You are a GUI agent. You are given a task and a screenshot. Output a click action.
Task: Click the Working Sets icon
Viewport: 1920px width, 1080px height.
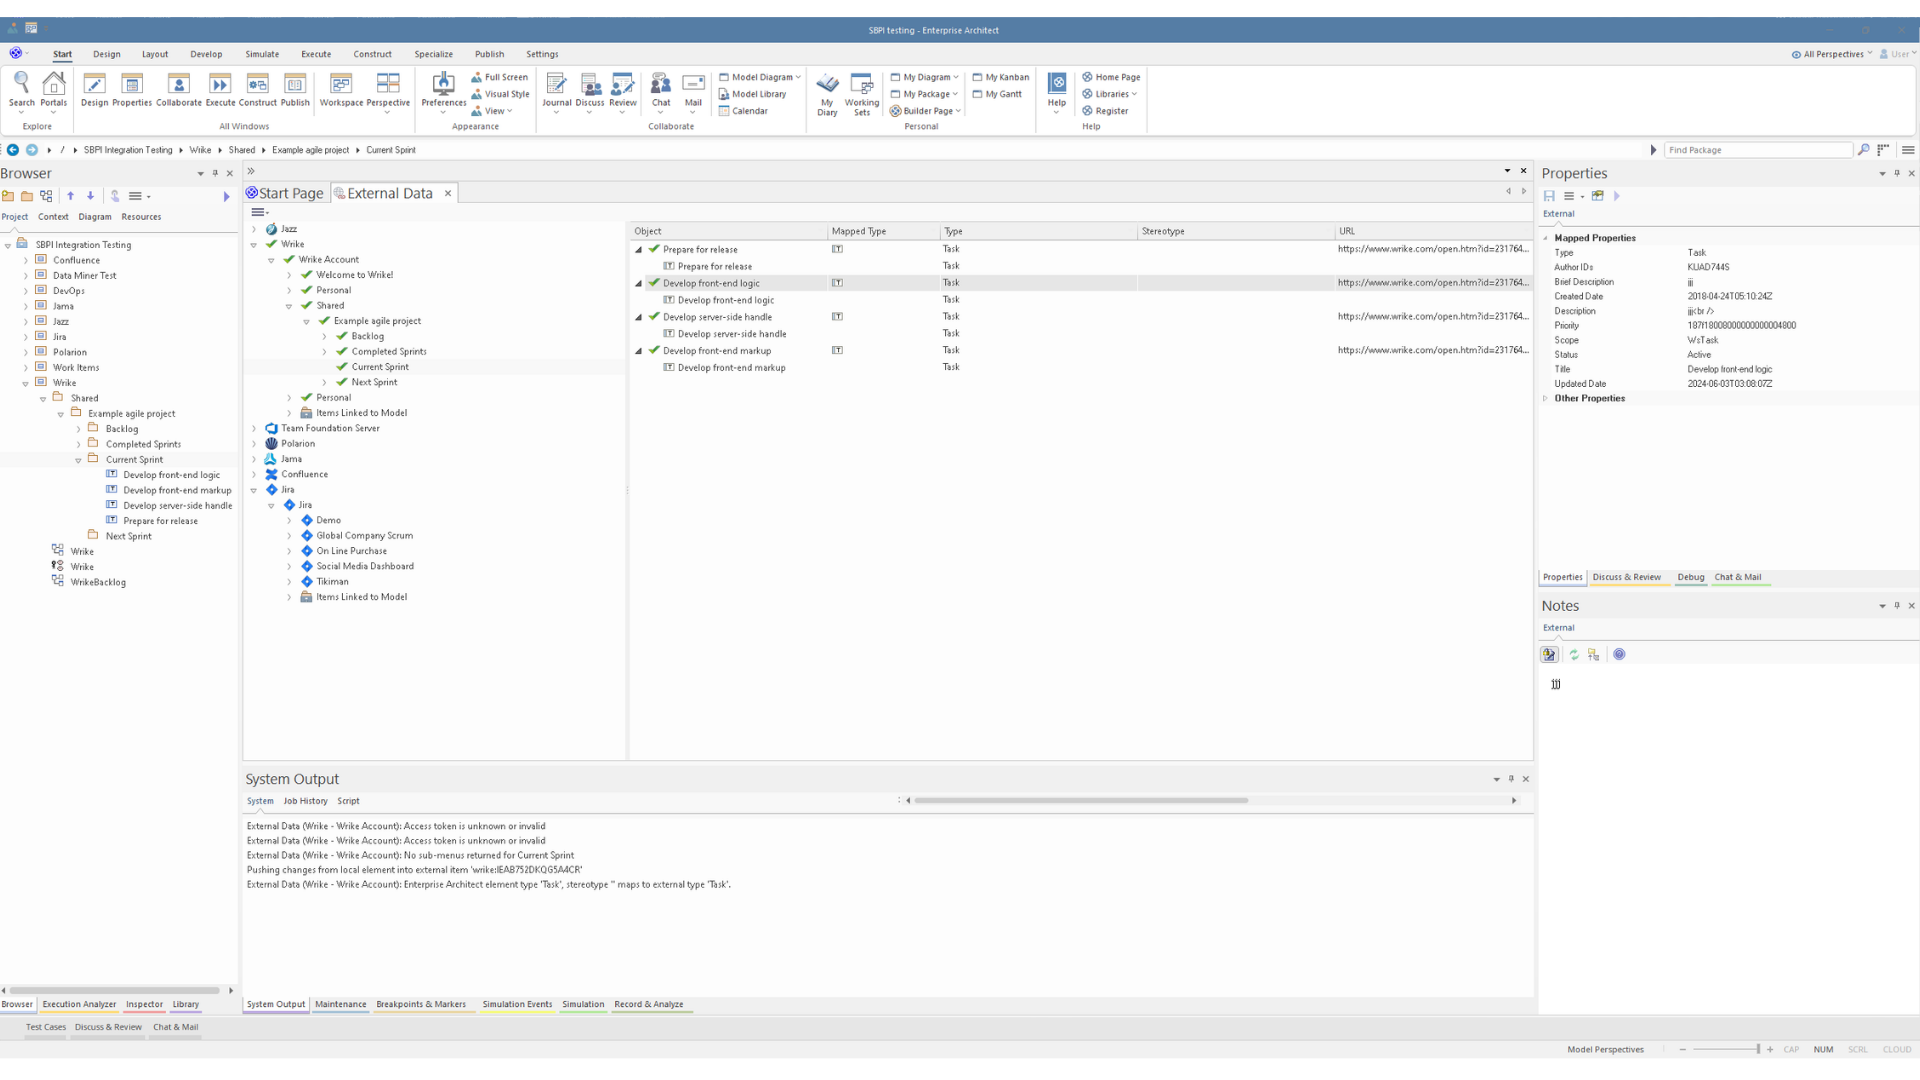pos(862,92)
